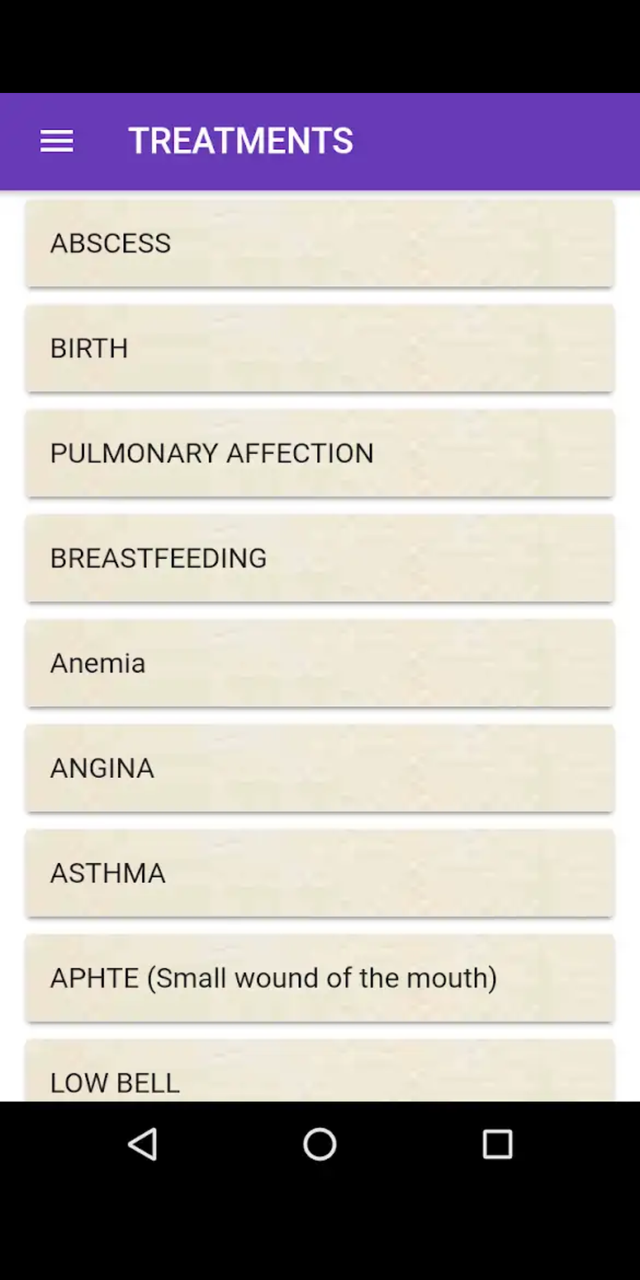Viewport: 640px width, 1280px height.
Task: View treatment for lung pulmonary affection
Action: pyautogui.click(x=320, y=453)
